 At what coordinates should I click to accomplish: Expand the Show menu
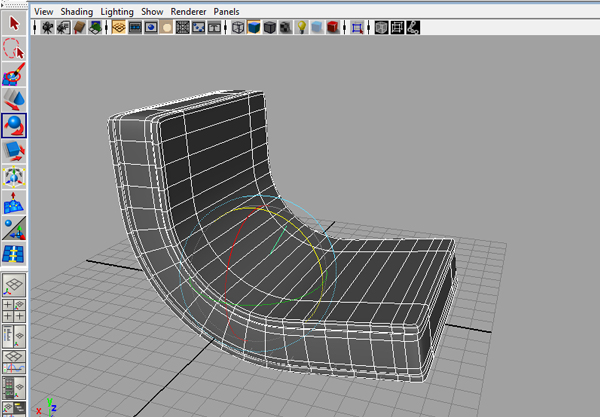click(x=152, y=10)
